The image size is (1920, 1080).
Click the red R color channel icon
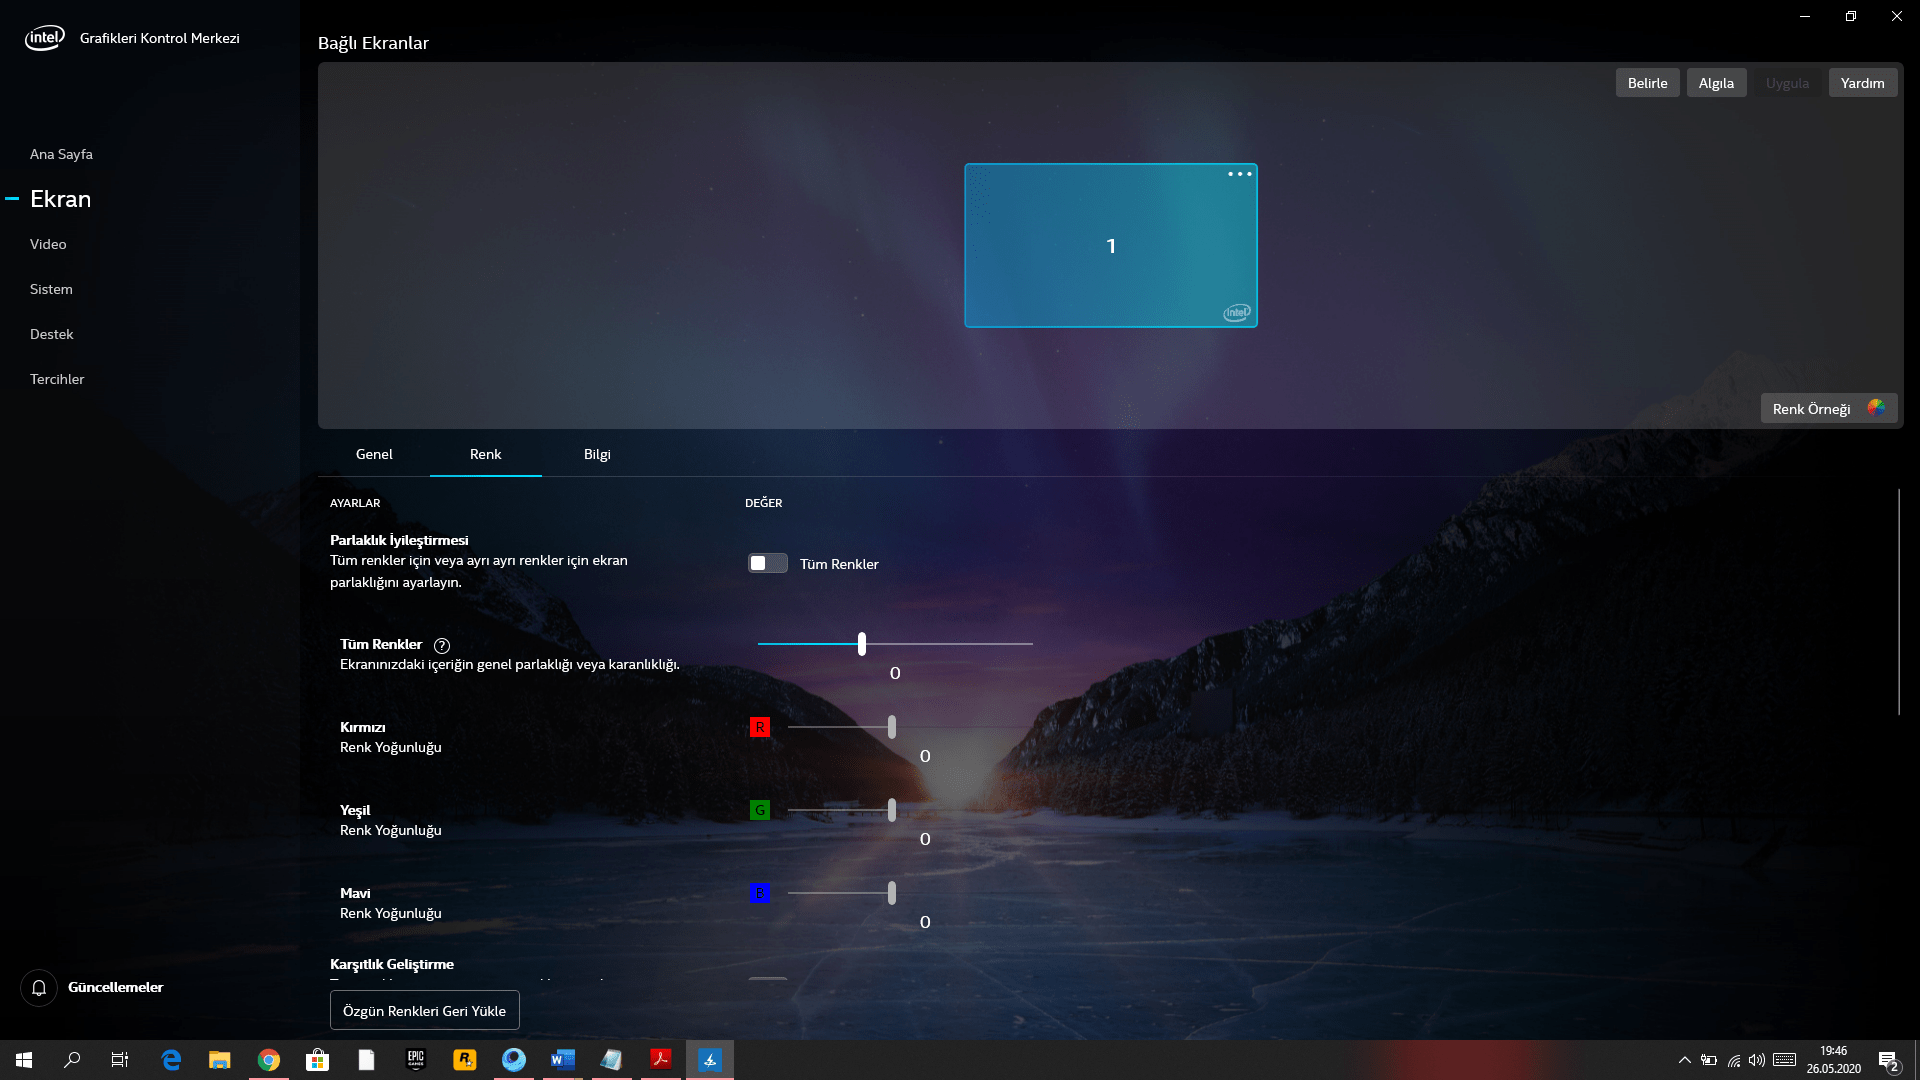point(759,728)
